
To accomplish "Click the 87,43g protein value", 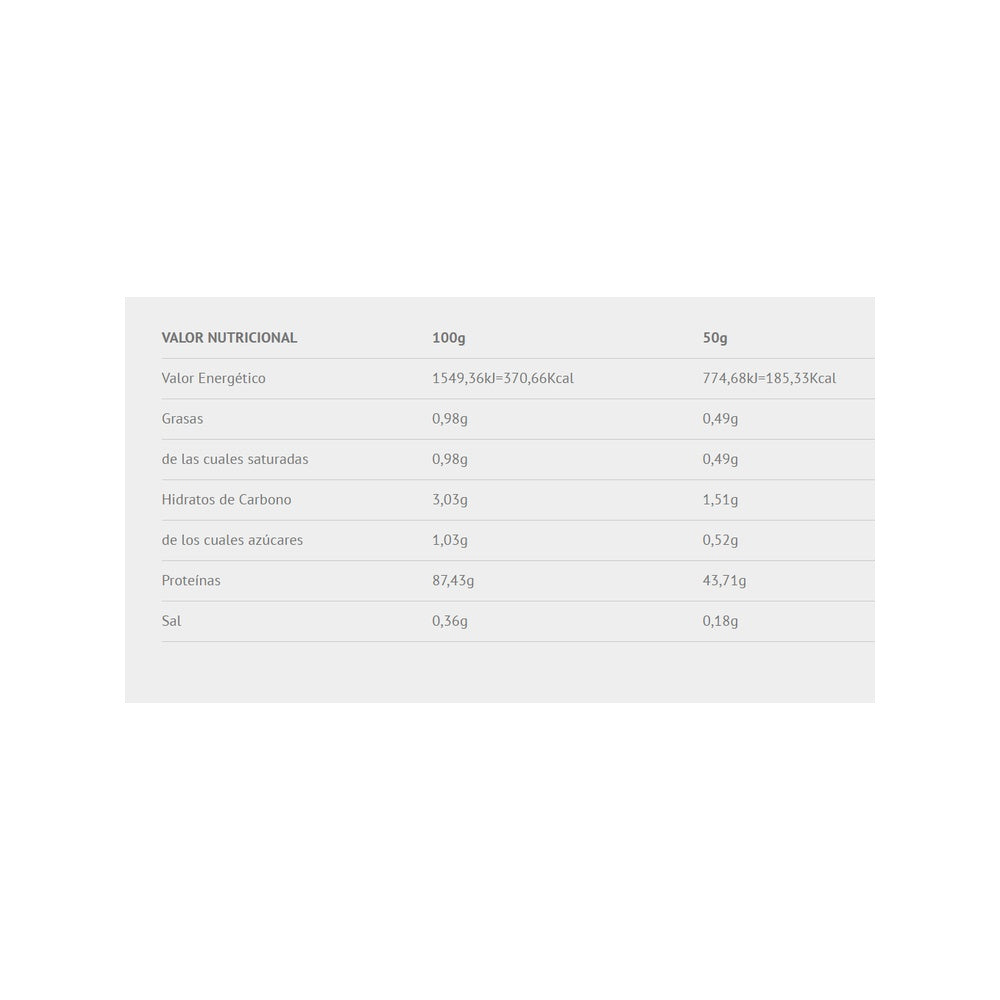I will (x=453, y=580).
